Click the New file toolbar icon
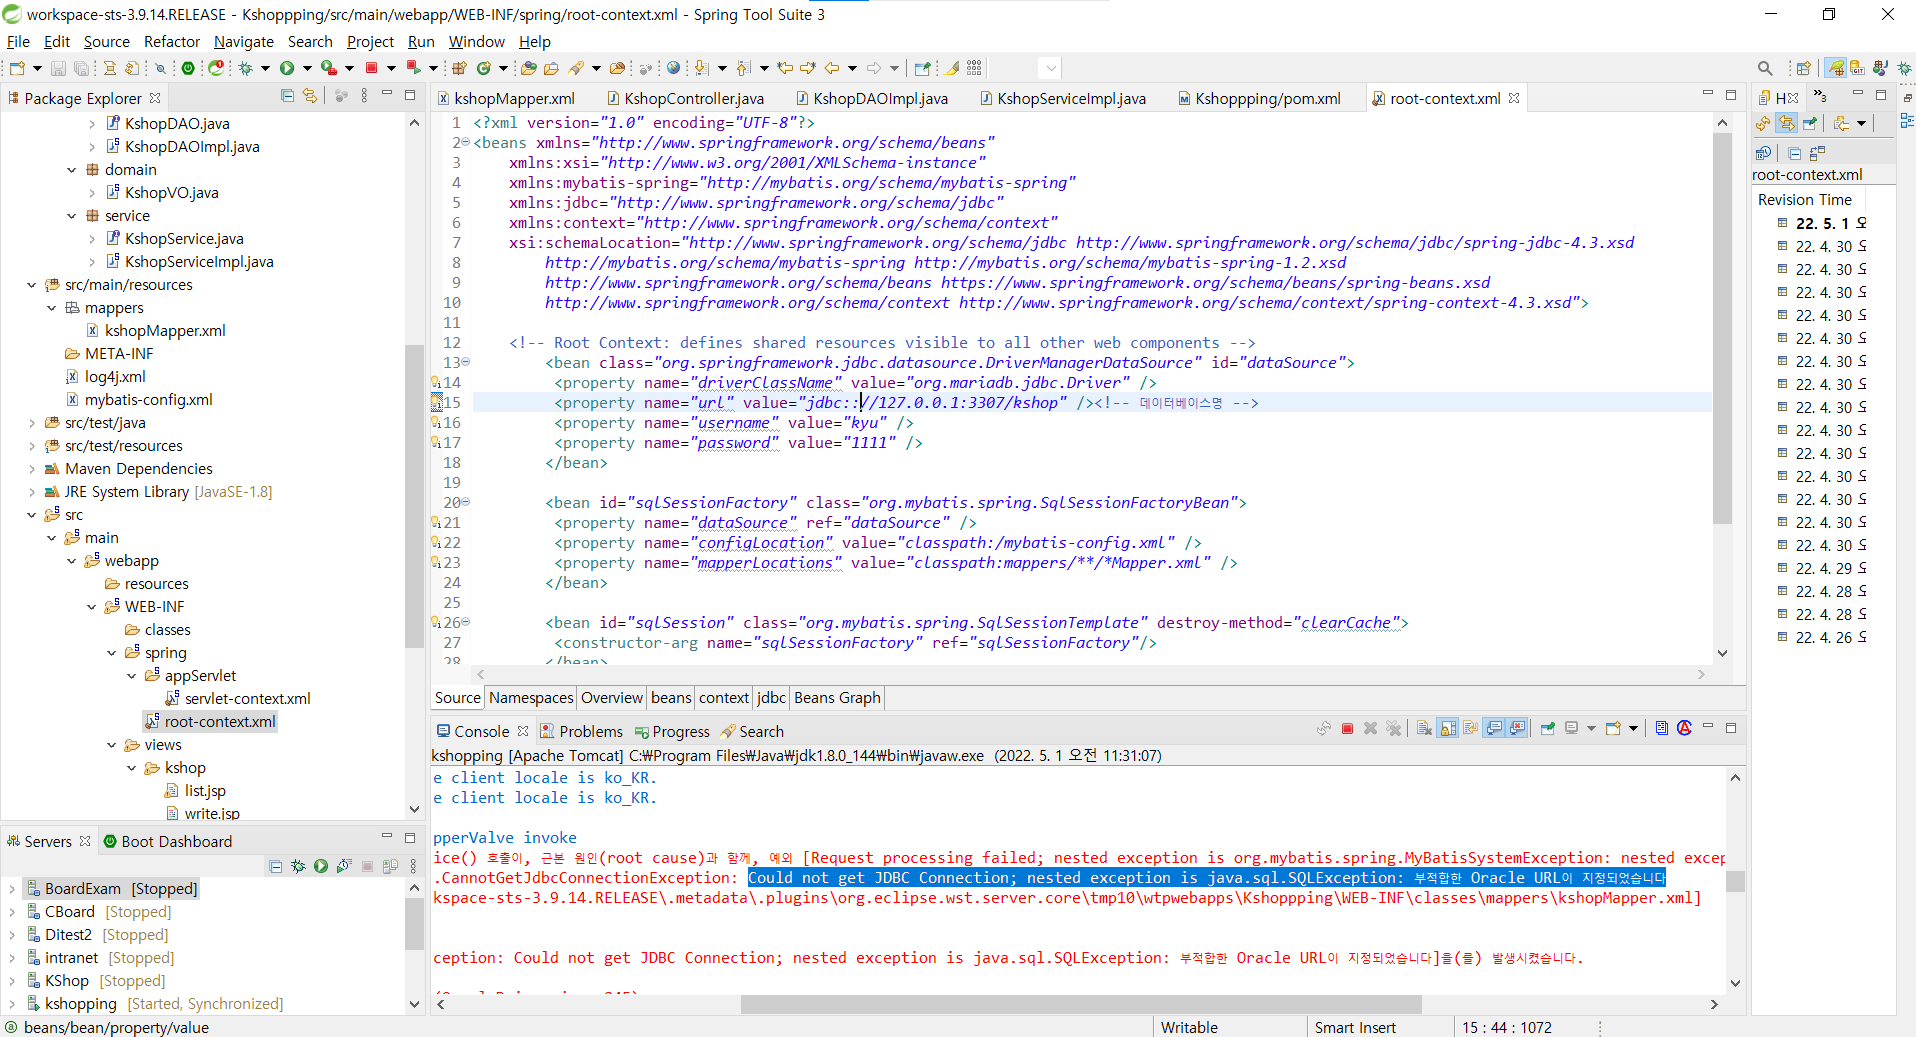 (x=17, y=68)
